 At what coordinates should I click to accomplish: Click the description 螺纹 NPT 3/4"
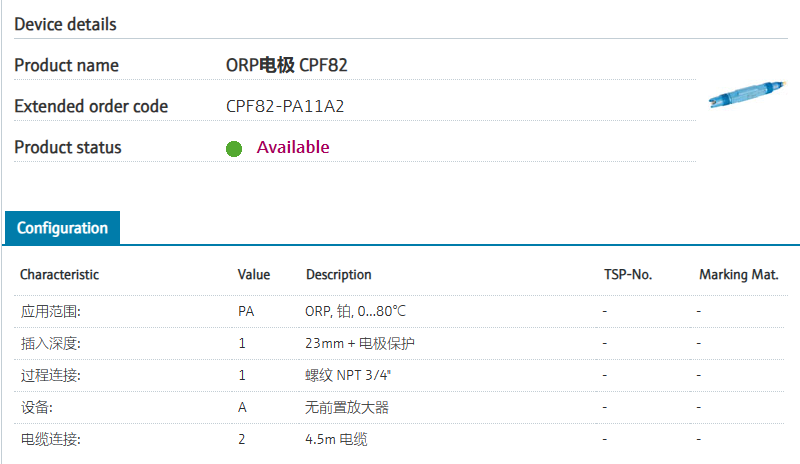(x=348, y=375)
